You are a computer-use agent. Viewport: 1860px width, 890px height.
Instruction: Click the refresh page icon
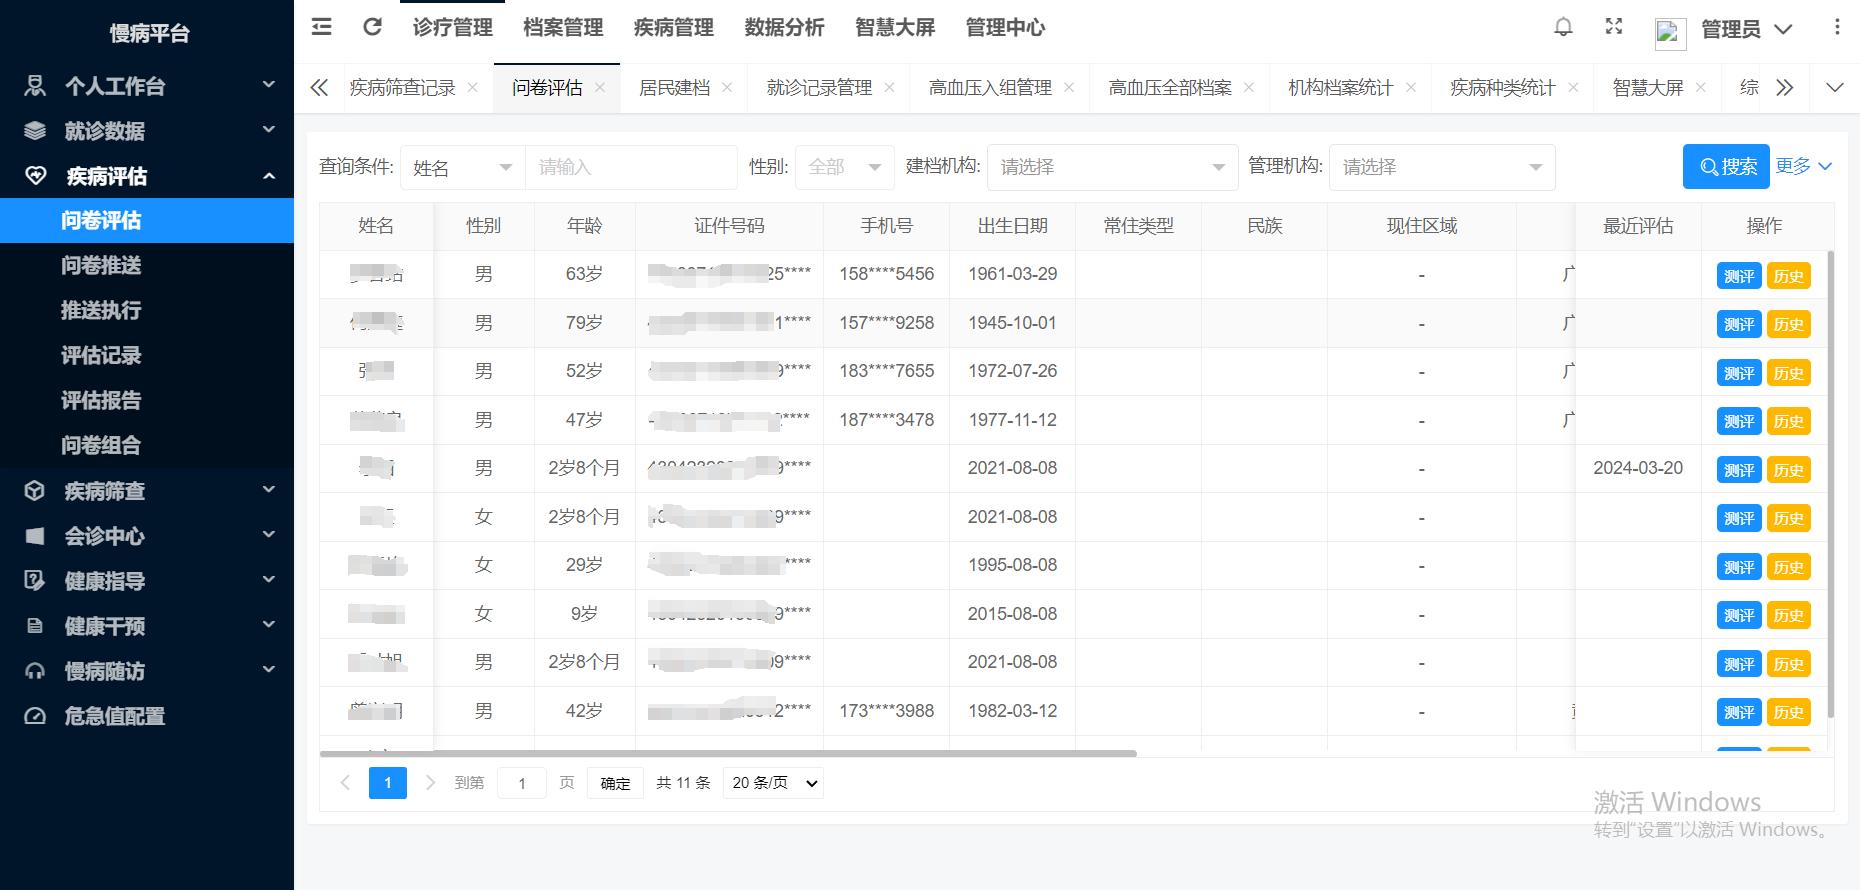click(372, 27)
